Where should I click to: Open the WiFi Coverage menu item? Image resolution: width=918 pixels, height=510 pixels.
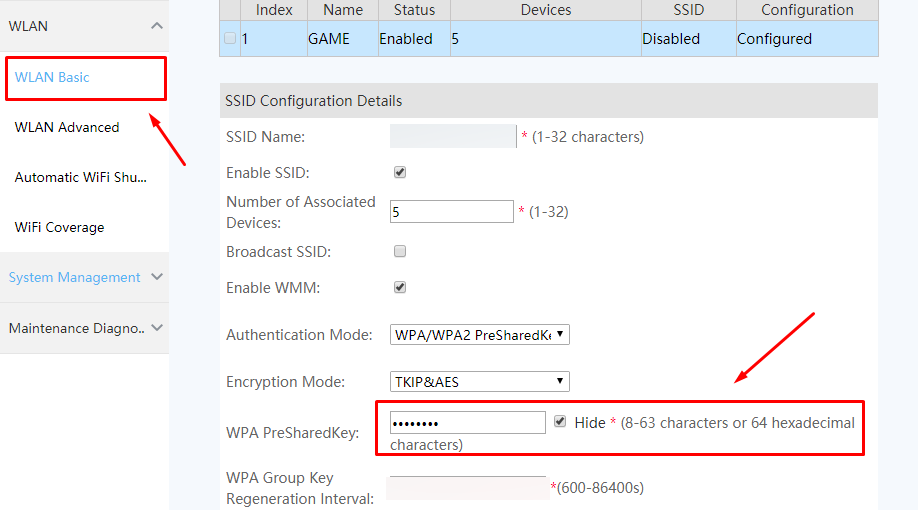(59, 227)
